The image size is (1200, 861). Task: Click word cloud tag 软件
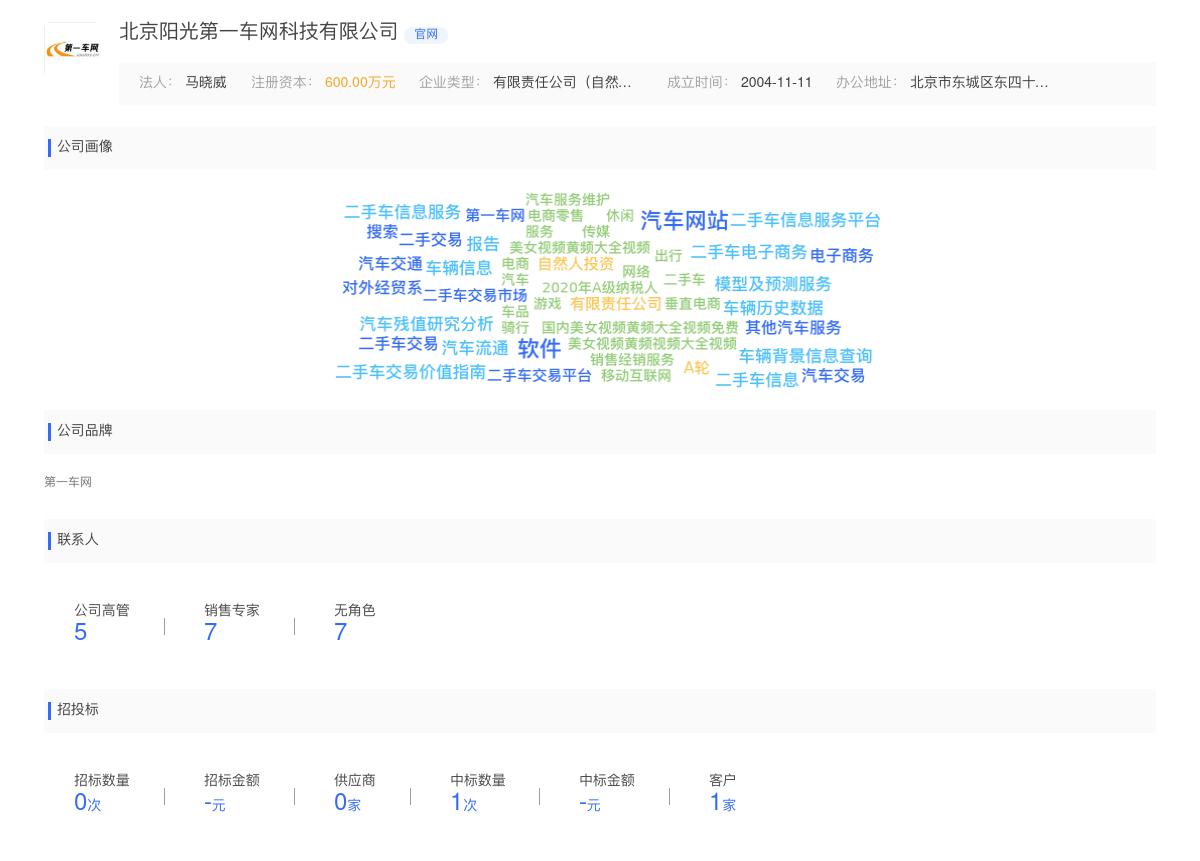coord(539,348)
